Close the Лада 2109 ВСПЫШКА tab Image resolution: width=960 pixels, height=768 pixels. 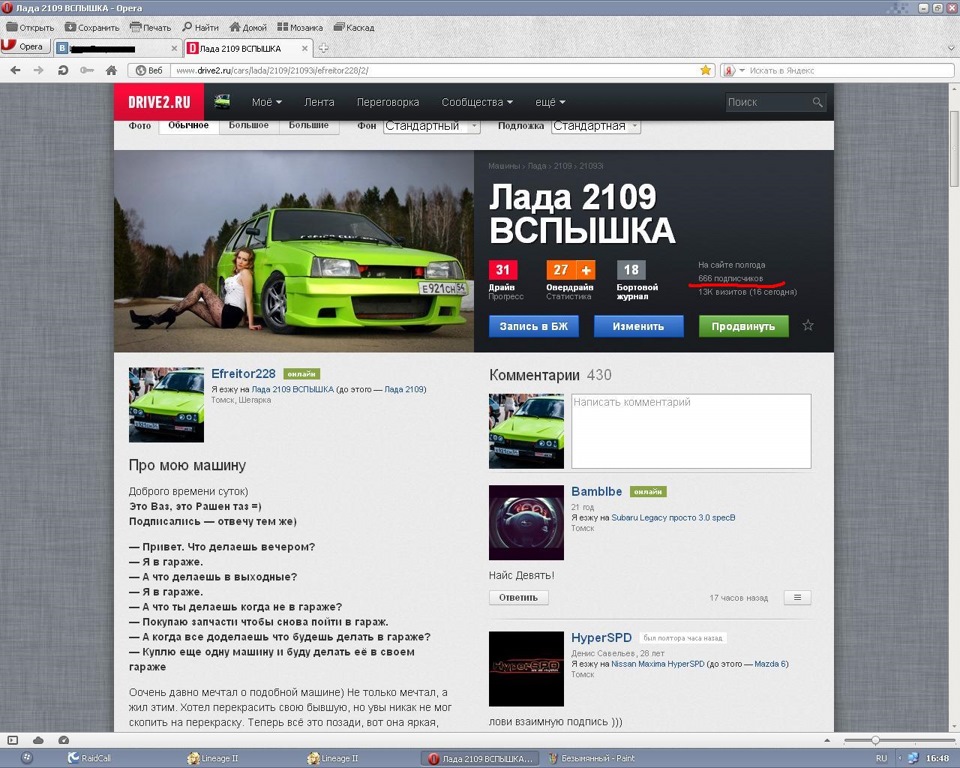click(x=305, y=48)
